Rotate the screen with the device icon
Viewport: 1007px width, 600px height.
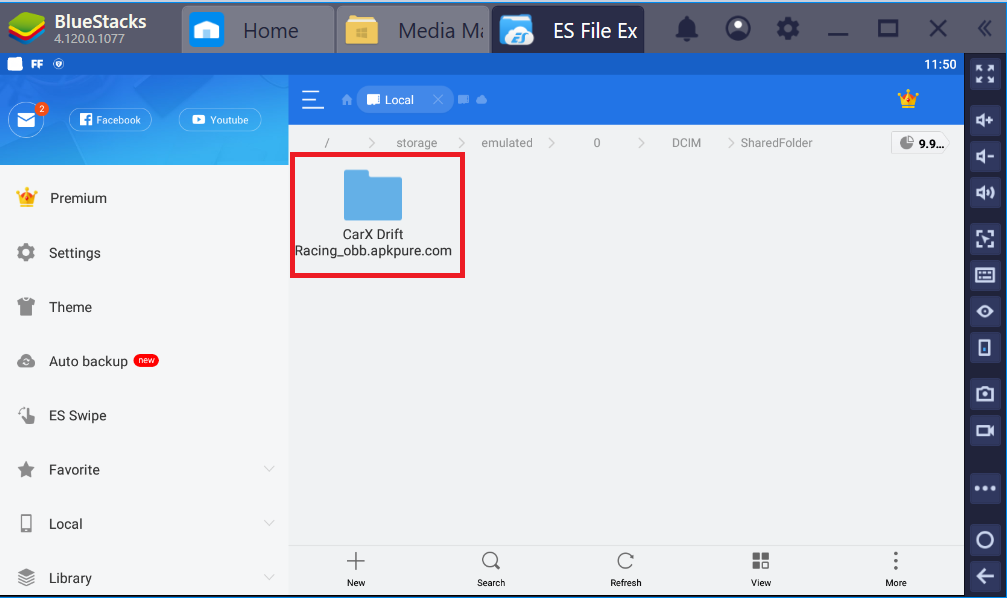click(x=985, y=348)
